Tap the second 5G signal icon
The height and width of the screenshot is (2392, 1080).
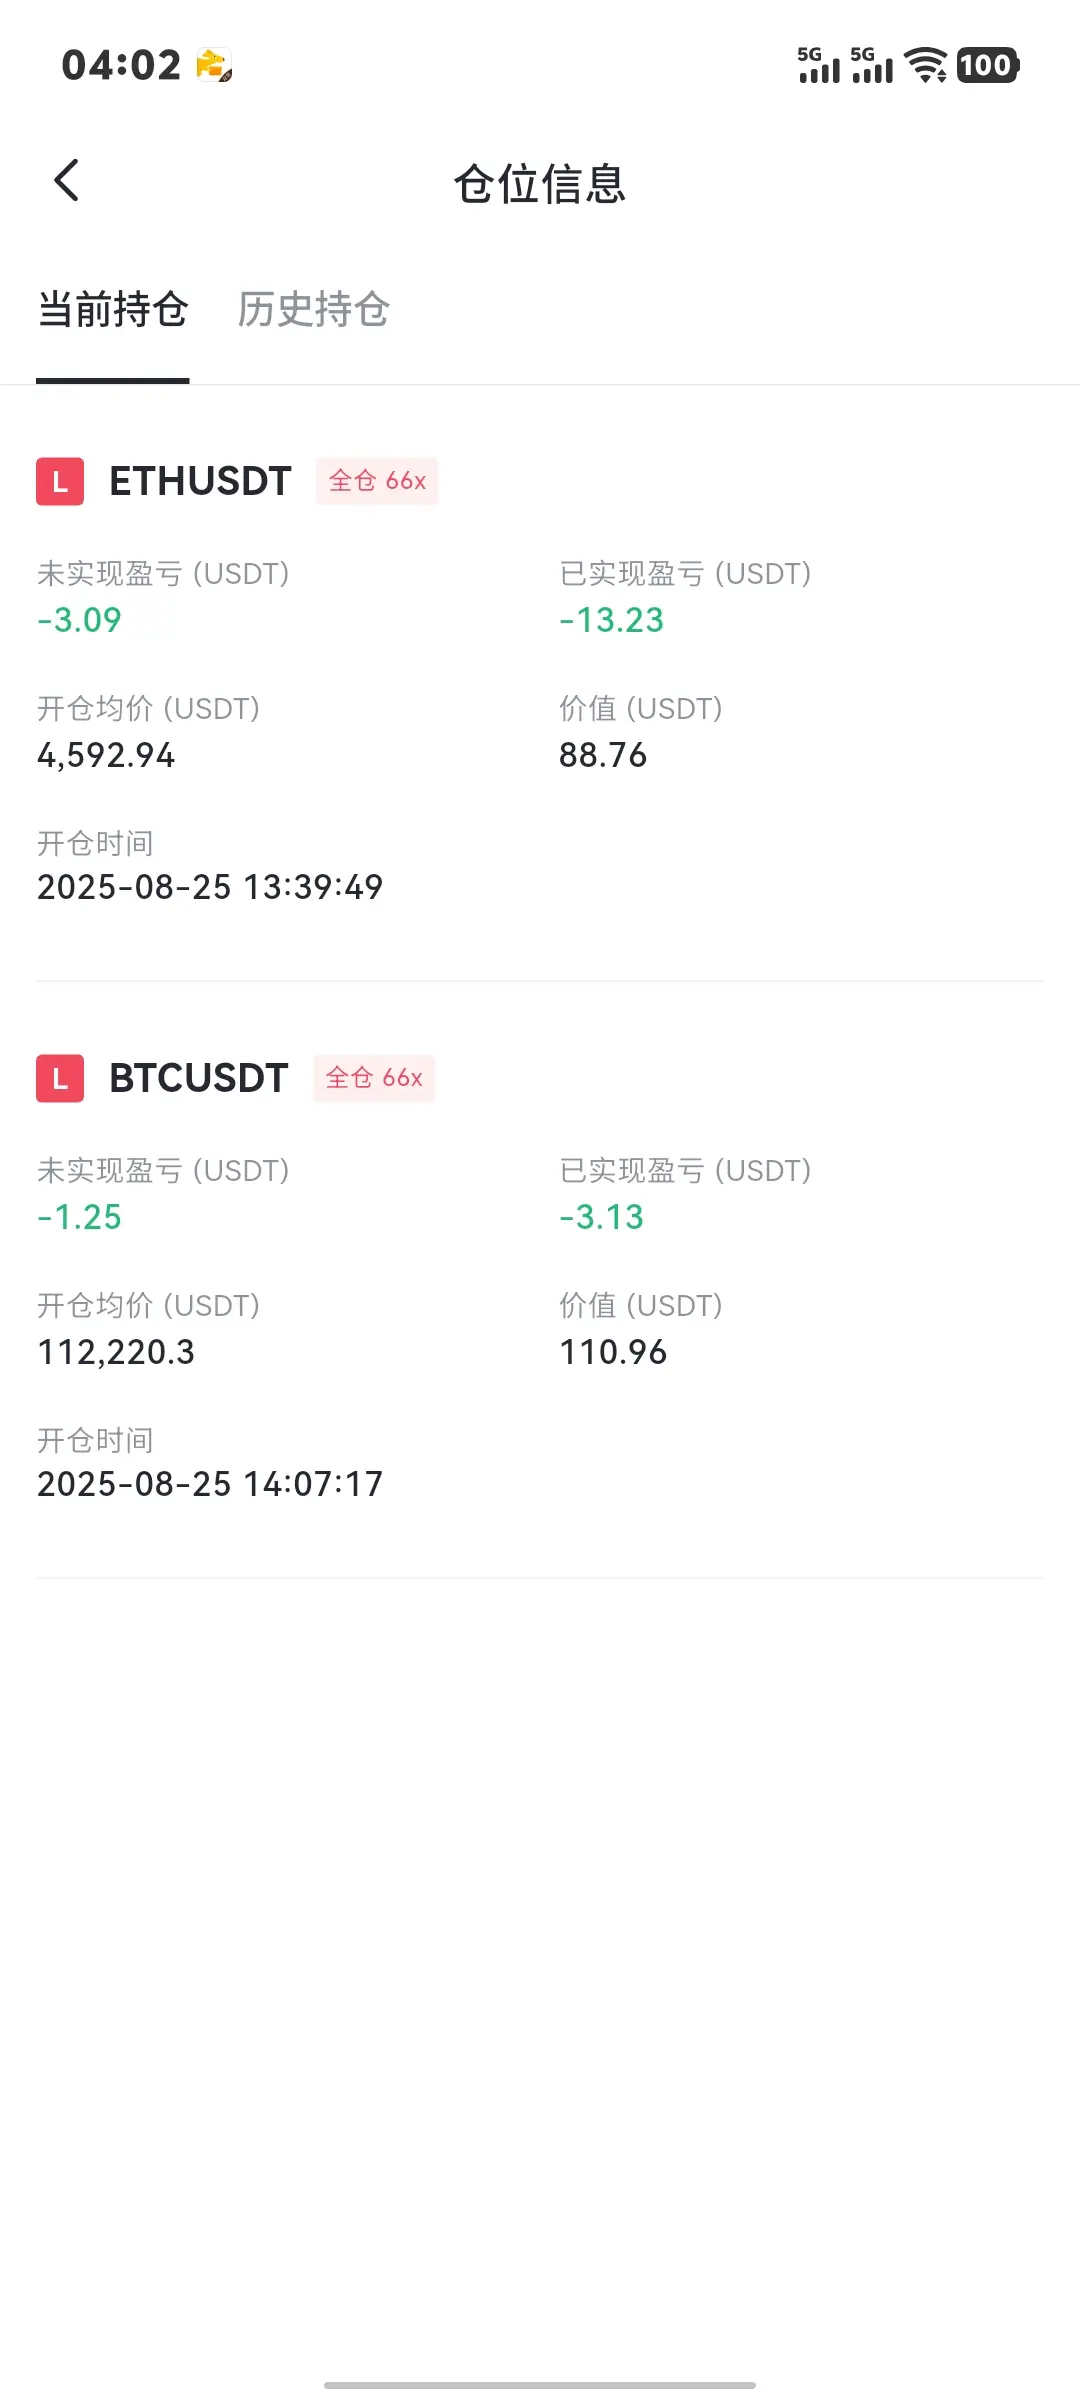tap(872, 65)
